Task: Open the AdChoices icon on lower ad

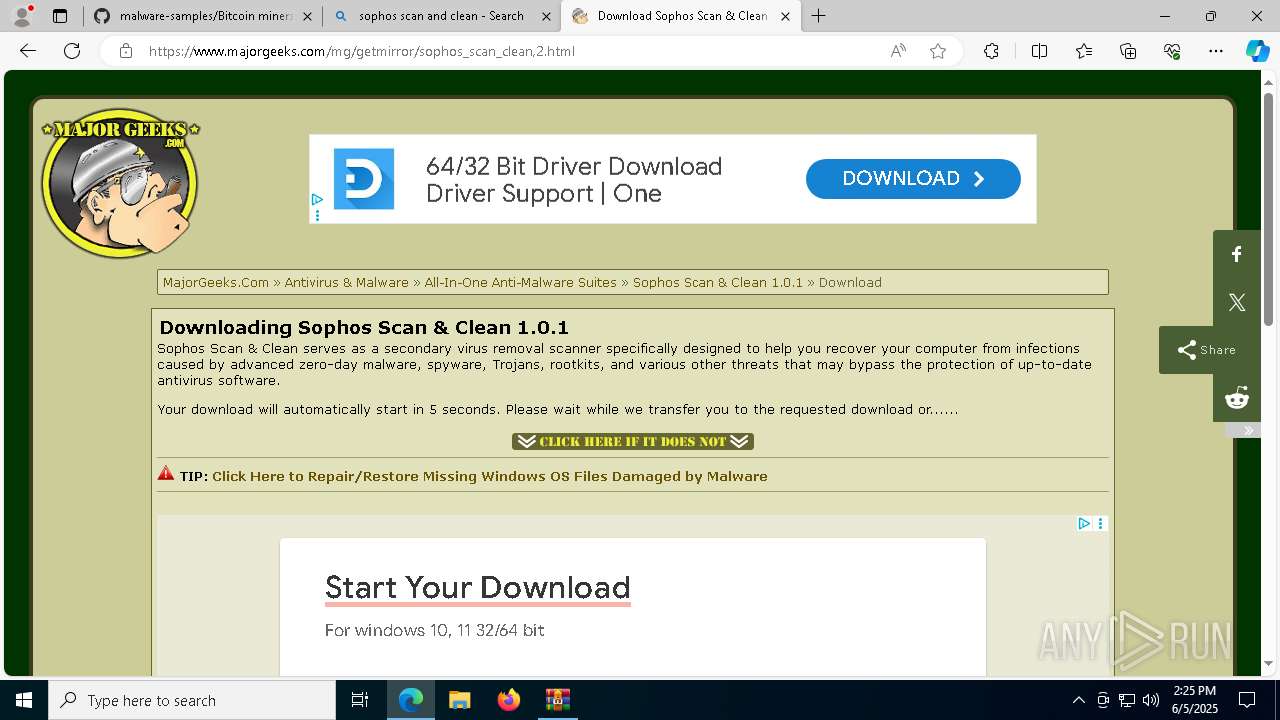Action: 1084,523
